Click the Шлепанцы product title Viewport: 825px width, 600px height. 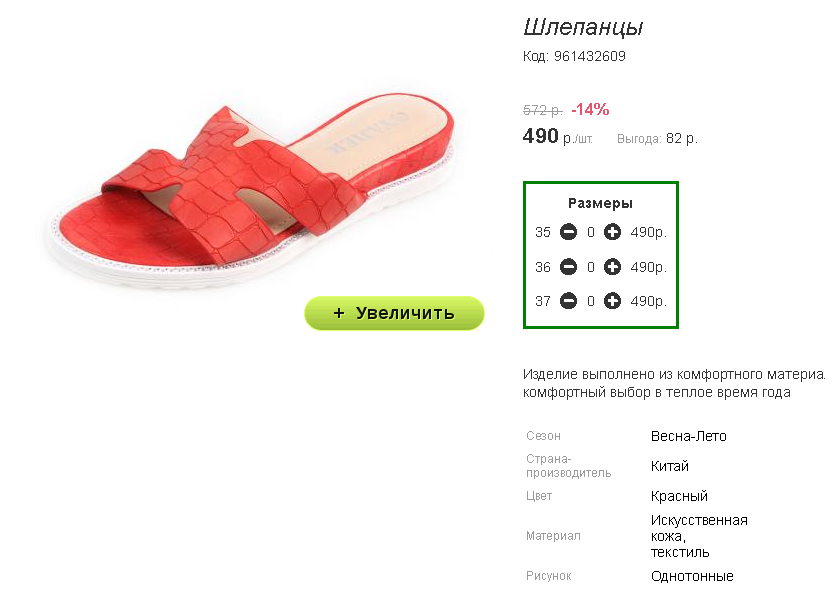pos(583,27)
